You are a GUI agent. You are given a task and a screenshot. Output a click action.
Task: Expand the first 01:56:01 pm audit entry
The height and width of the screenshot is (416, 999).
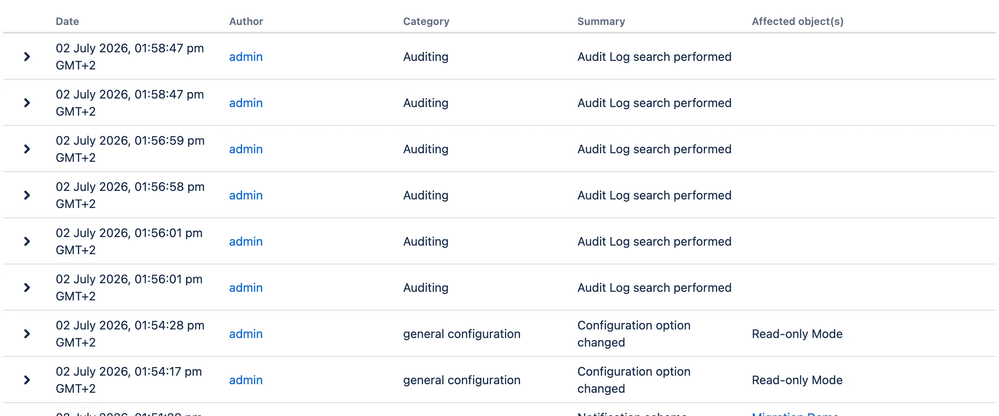pos(27,241)
